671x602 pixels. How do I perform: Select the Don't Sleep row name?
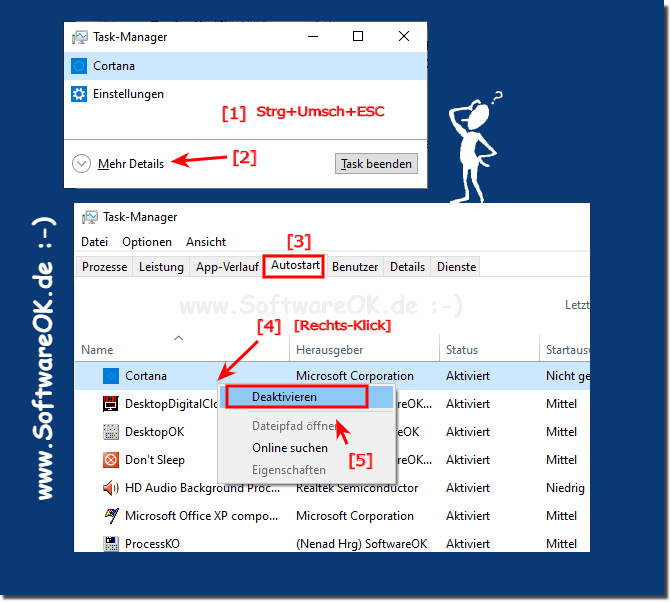[x=155, y=460]
